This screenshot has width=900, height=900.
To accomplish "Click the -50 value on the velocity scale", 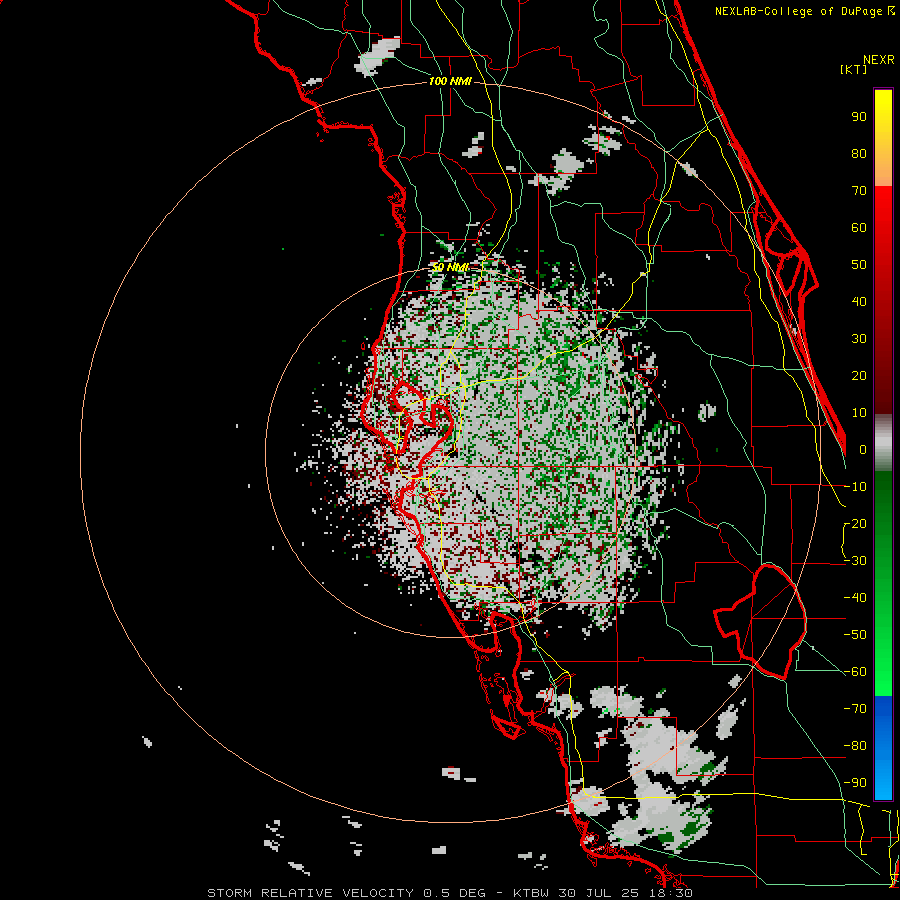I will point(855,635).
